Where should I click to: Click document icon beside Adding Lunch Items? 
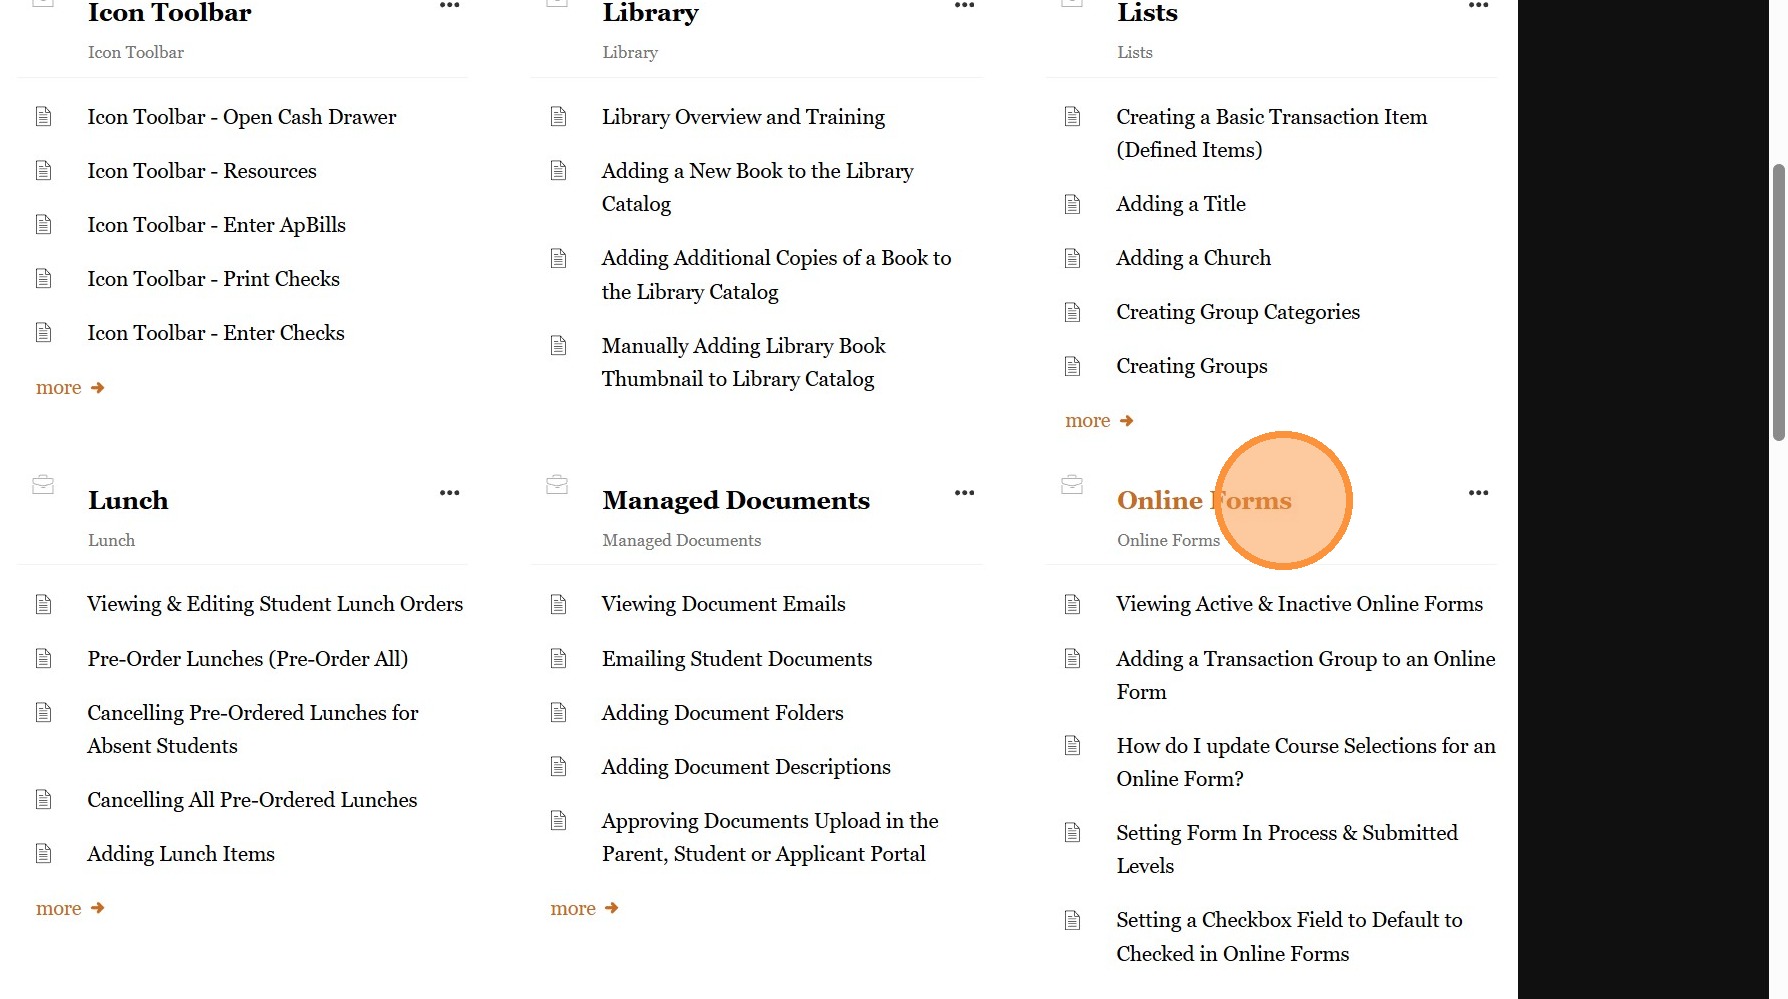point(43,854)
